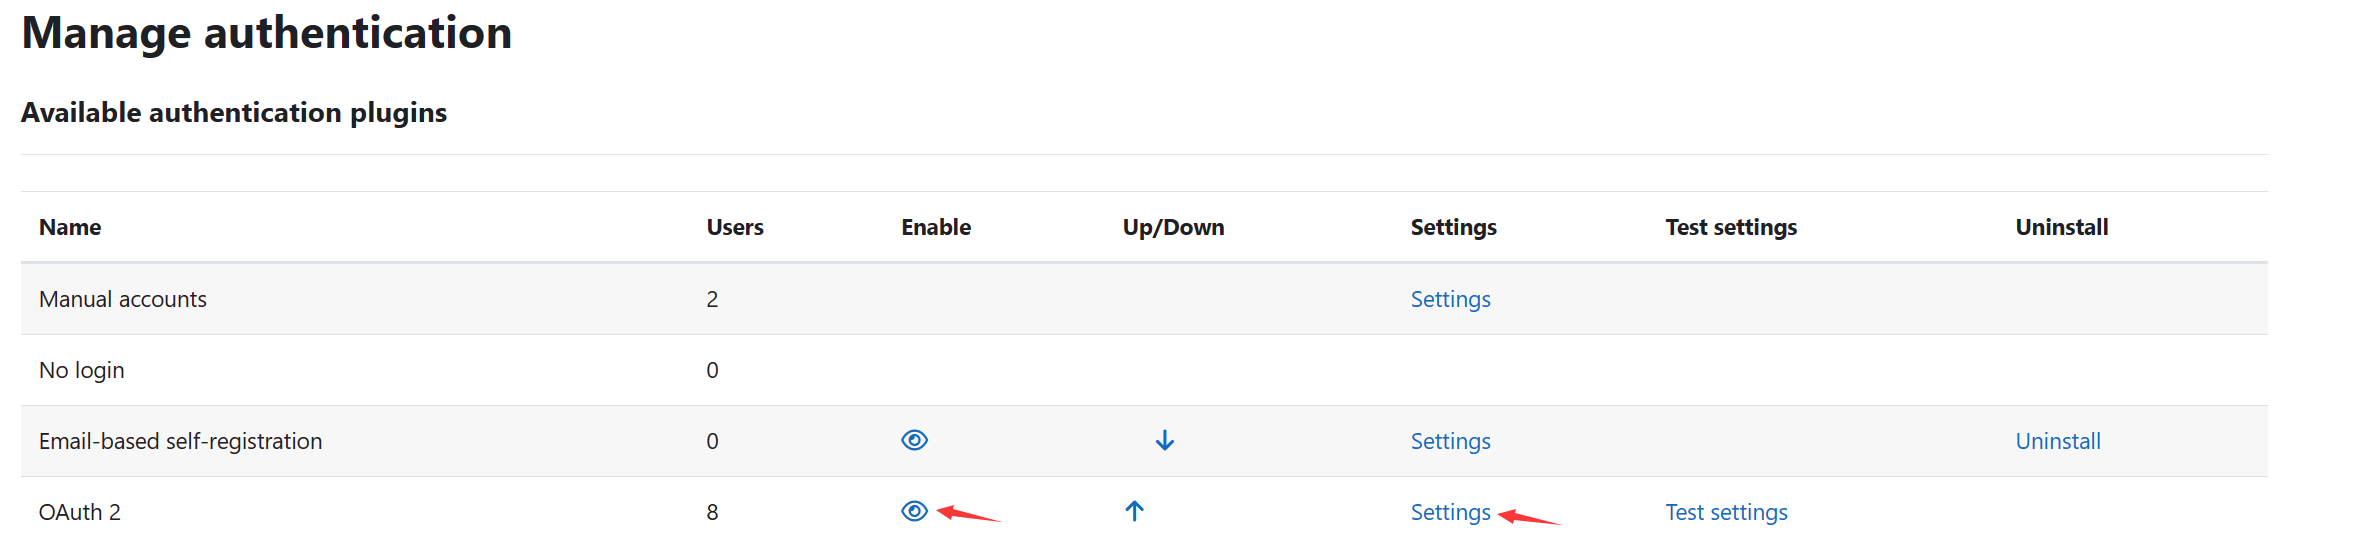Click the Test settings column header
Viewport: 2370px width, 545px height.
coord(1731,227)
